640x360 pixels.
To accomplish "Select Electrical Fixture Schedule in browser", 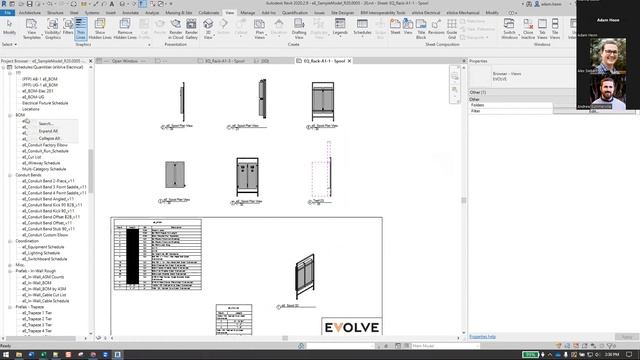I will pyautogui.click(x=45, y=103).
